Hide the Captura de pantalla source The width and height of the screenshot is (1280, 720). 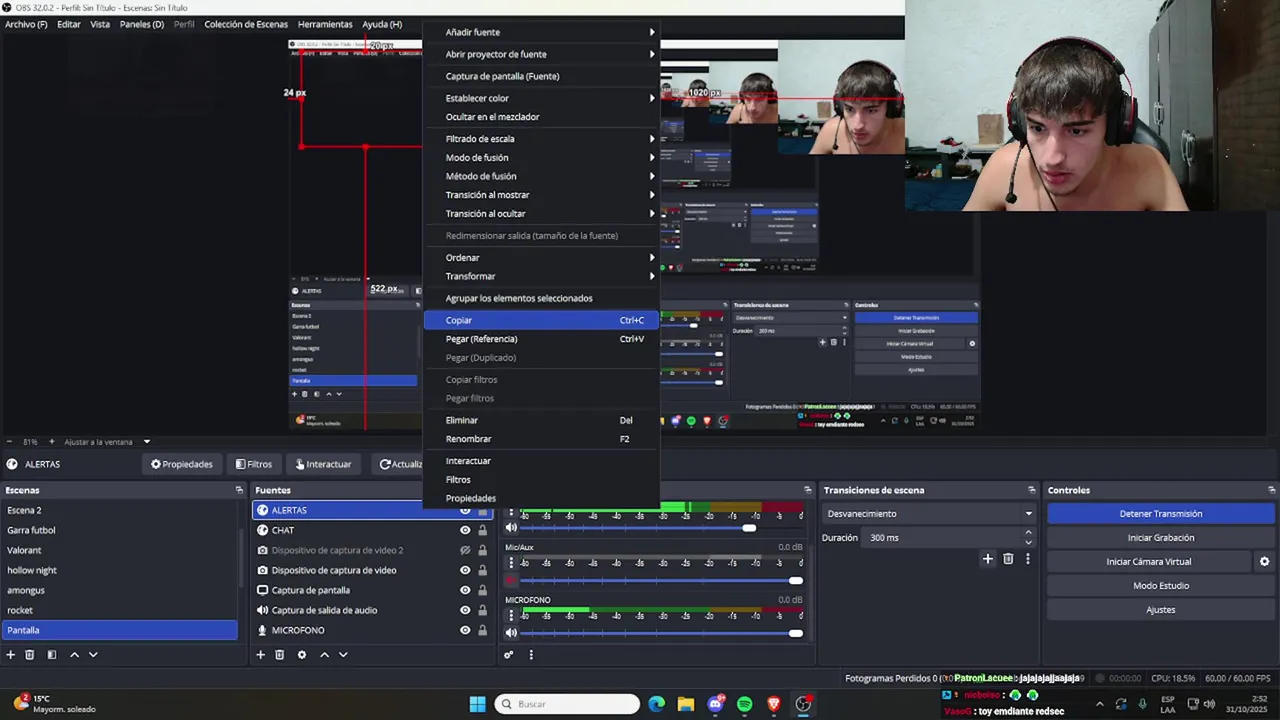click(x=465, y=590)
